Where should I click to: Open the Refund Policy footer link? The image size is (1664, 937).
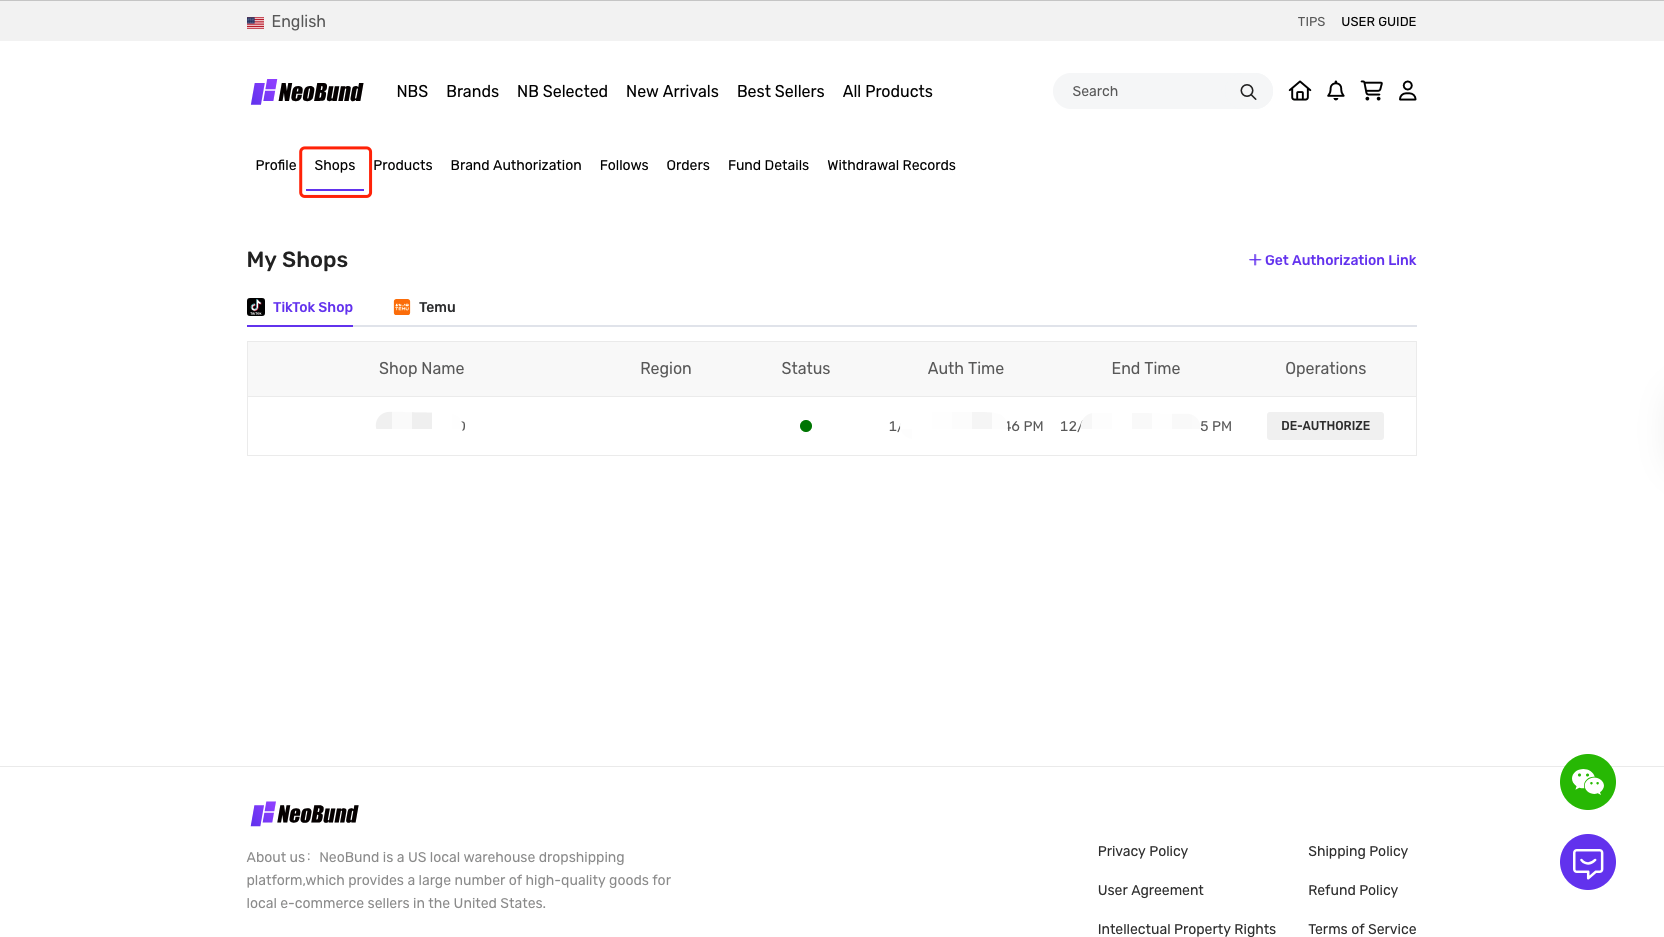pyautogui.click(x=1352, y=890)
